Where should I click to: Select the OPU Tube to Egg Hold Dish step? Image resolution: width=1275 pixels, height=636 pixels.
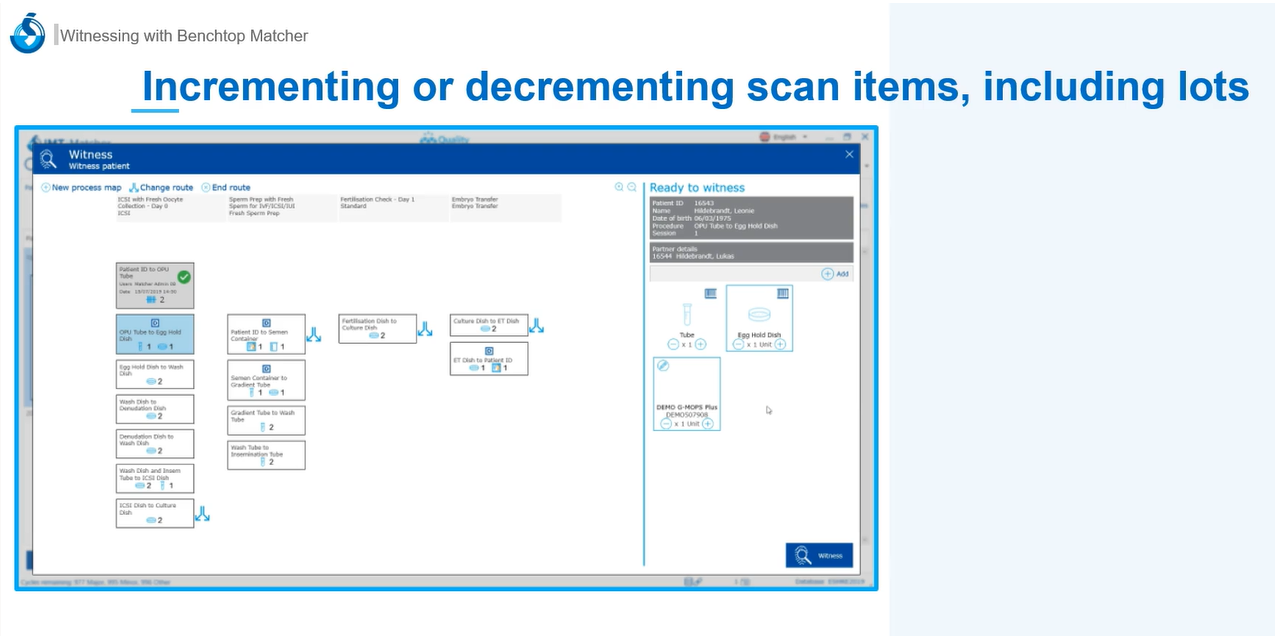[x=155, y=334]
